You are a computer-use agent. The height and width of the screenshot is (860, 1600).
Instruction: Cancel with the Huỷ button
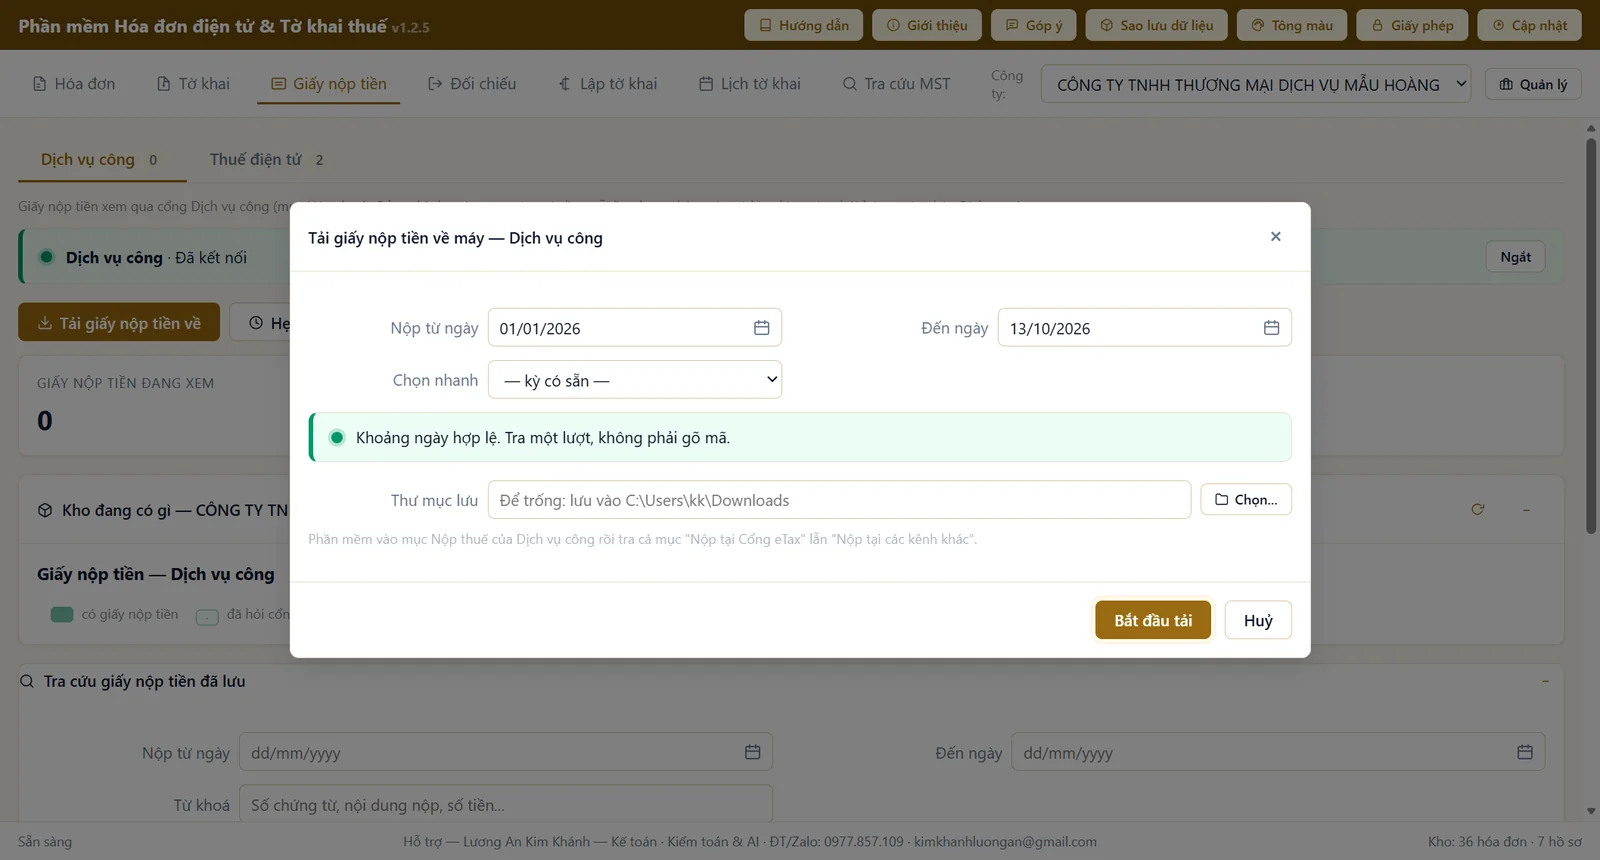pos(1258,620)
